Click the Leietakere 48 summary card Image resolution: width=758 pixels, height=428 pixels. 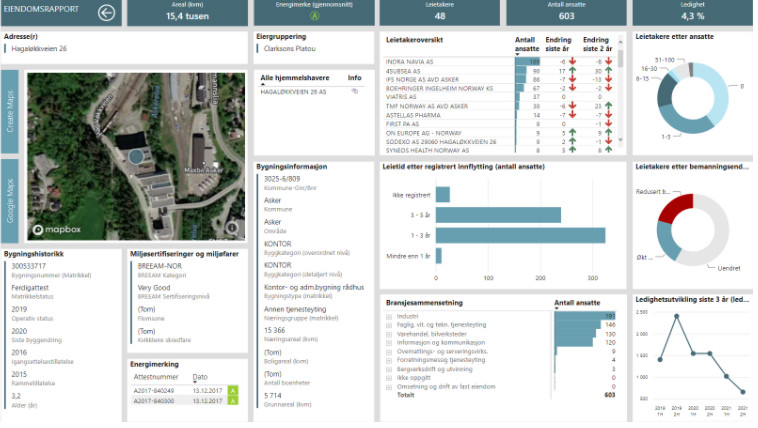(439, 13)
